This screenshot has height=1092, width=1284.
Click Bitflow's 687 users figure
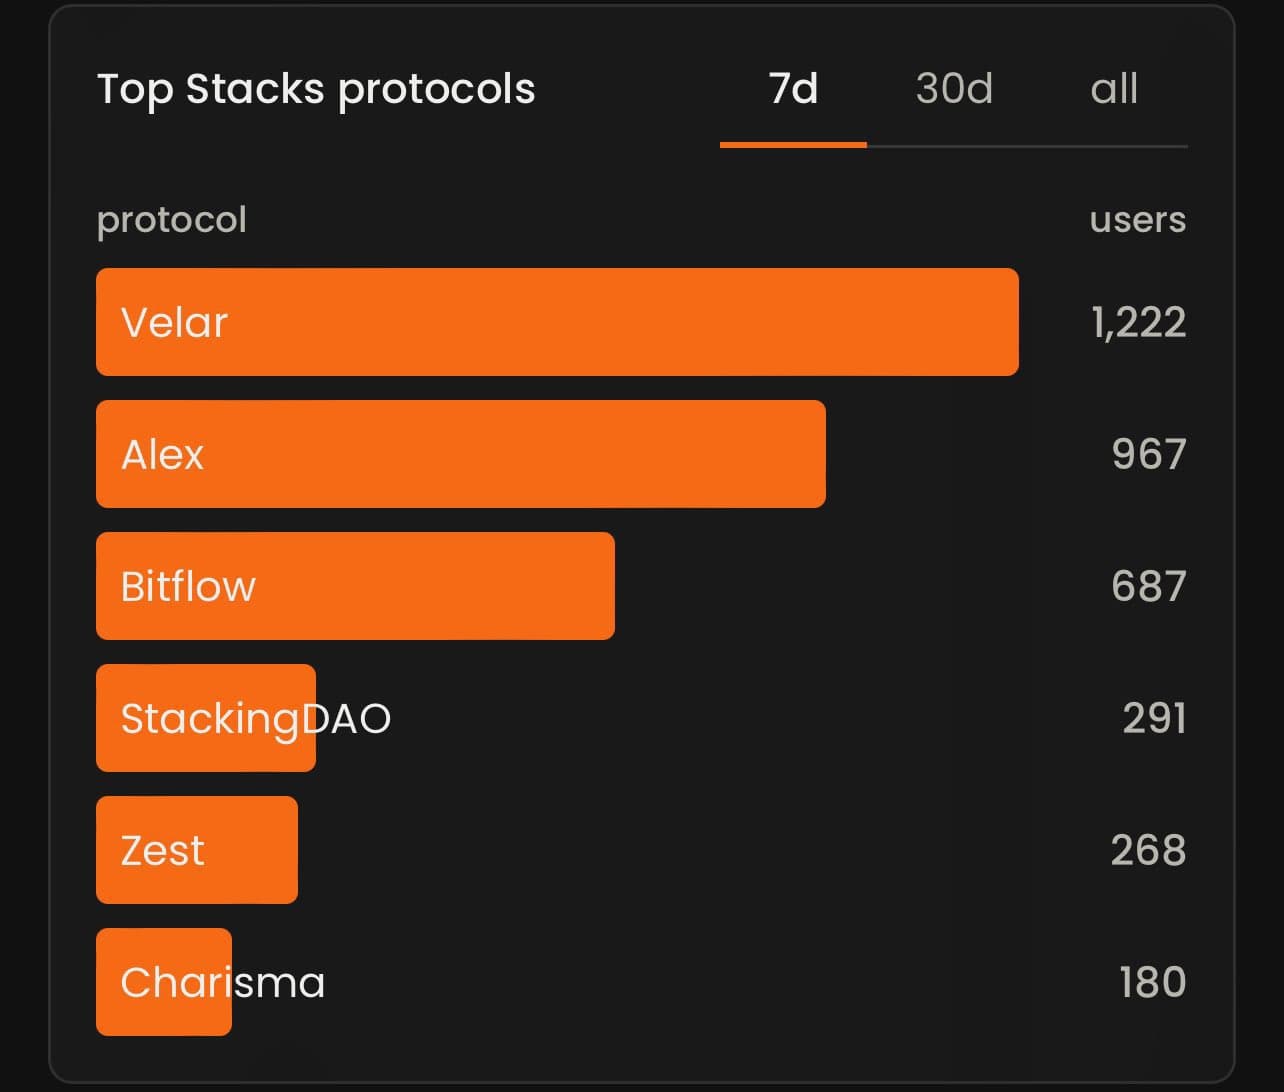coord(1148,587)
